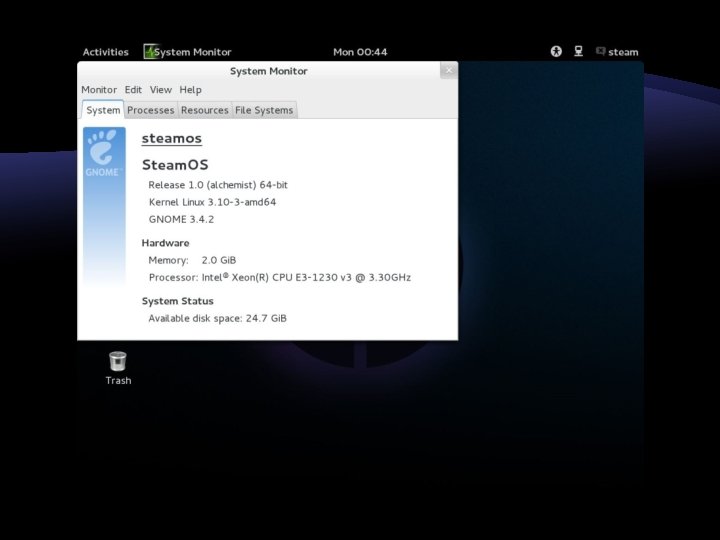720x540 pixels.
Task: Open the Monitor menu
Action: point(99,90)
